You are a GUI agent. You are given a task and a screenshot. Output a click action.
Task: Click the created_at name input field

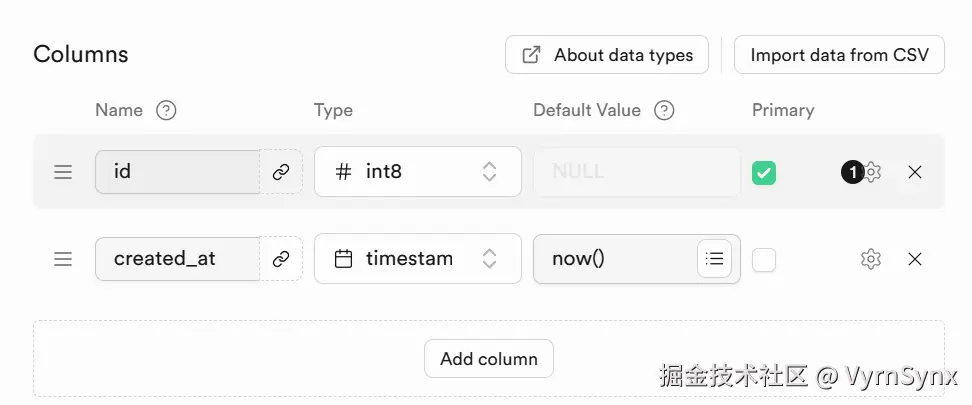(177, 259)
